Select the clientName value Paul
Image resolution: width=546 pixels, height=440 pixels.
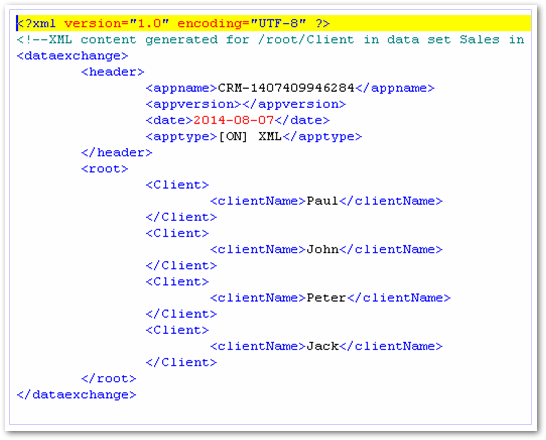(322, 201)
